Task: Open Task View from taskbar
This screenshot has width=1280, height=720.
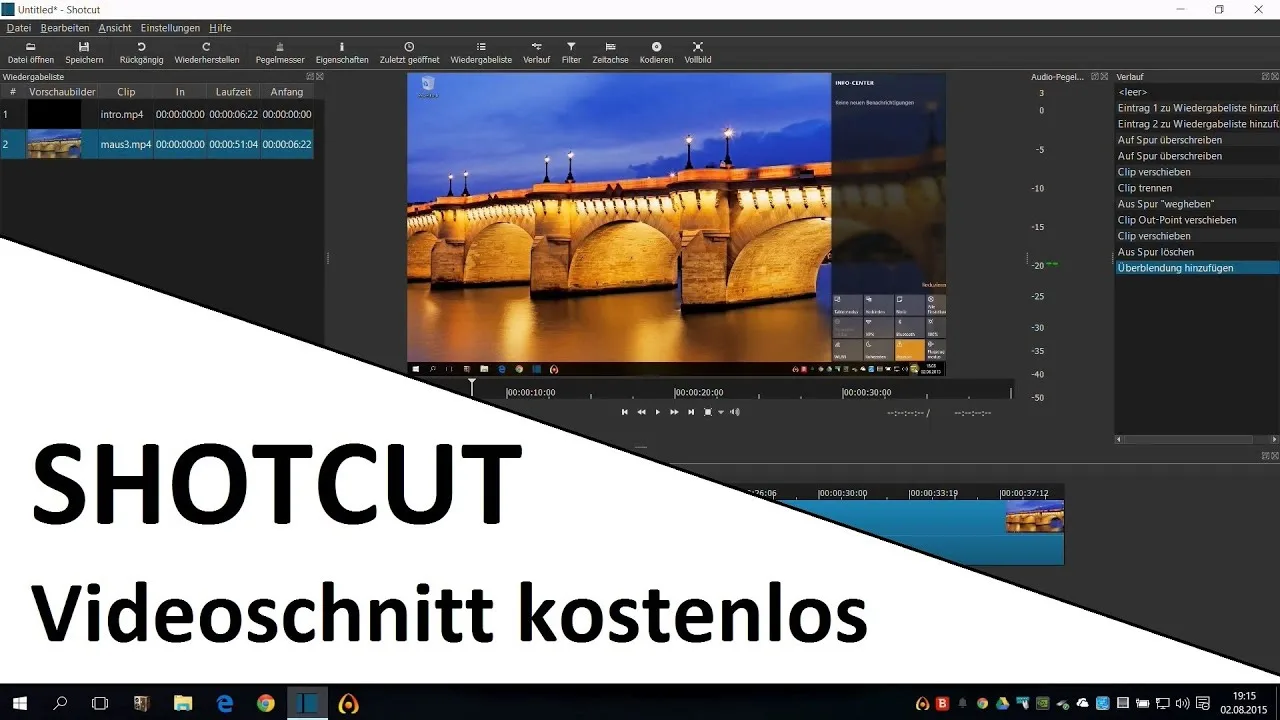Action: point(100,703)
